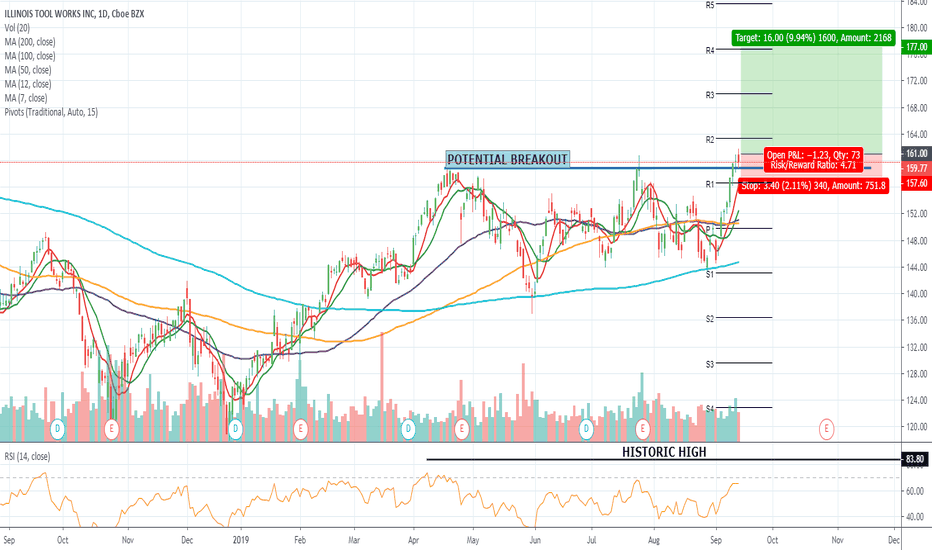Select the MA (100, close) legend entry
The image size is (932, 550).
[30, 56]
